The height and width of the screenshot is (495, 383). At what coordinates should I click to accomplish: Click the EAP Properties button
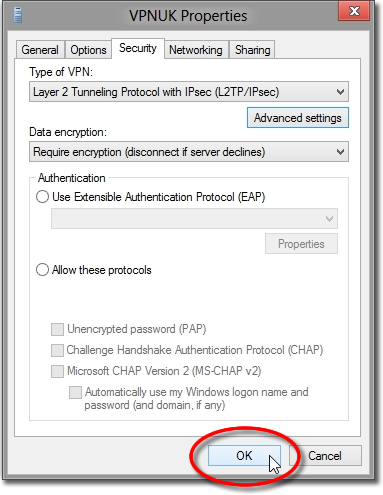[x=301, y=244]
